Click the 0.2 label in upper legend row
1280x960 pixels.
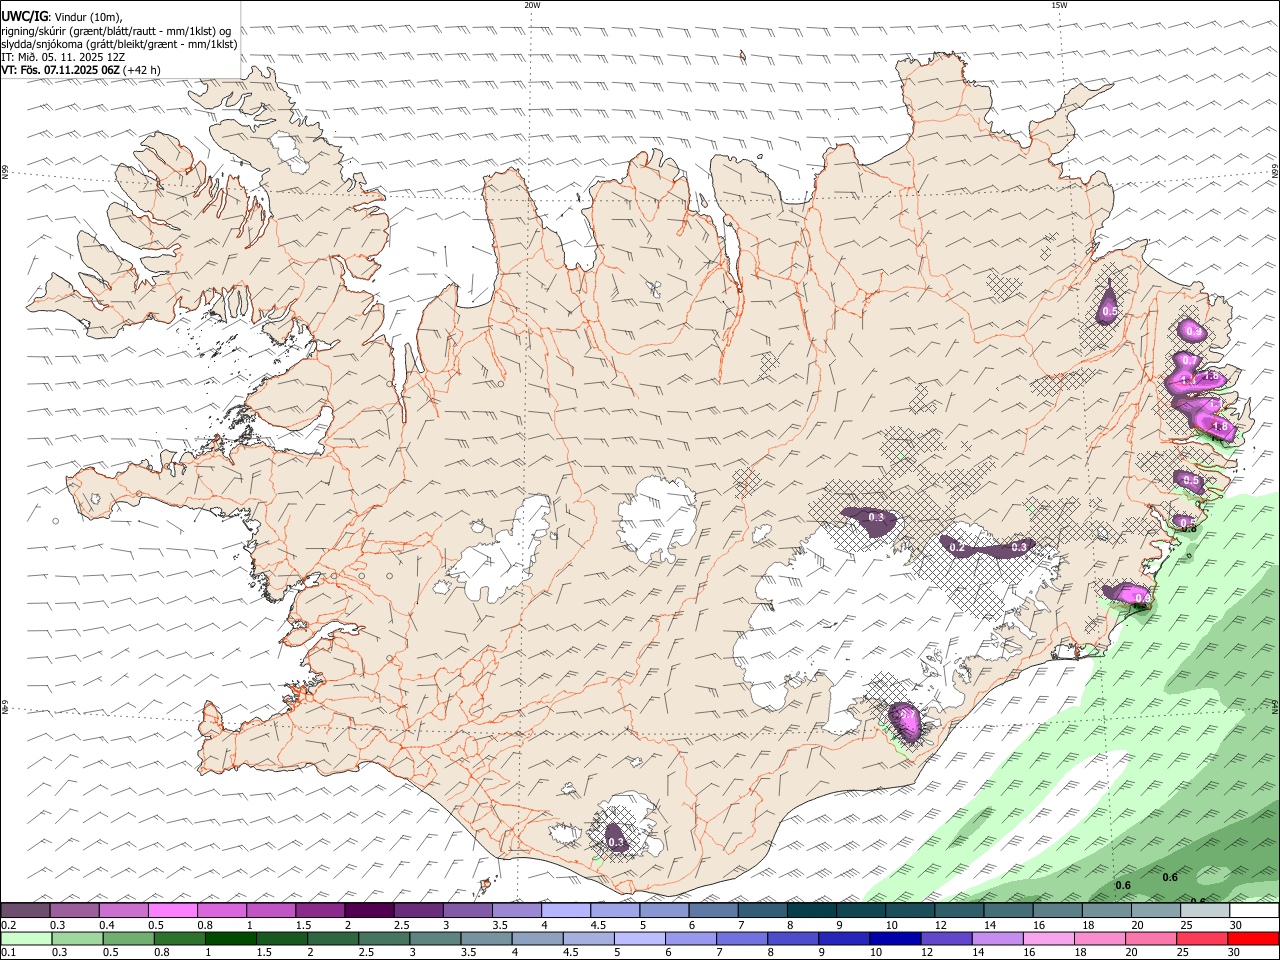point(8,925)
